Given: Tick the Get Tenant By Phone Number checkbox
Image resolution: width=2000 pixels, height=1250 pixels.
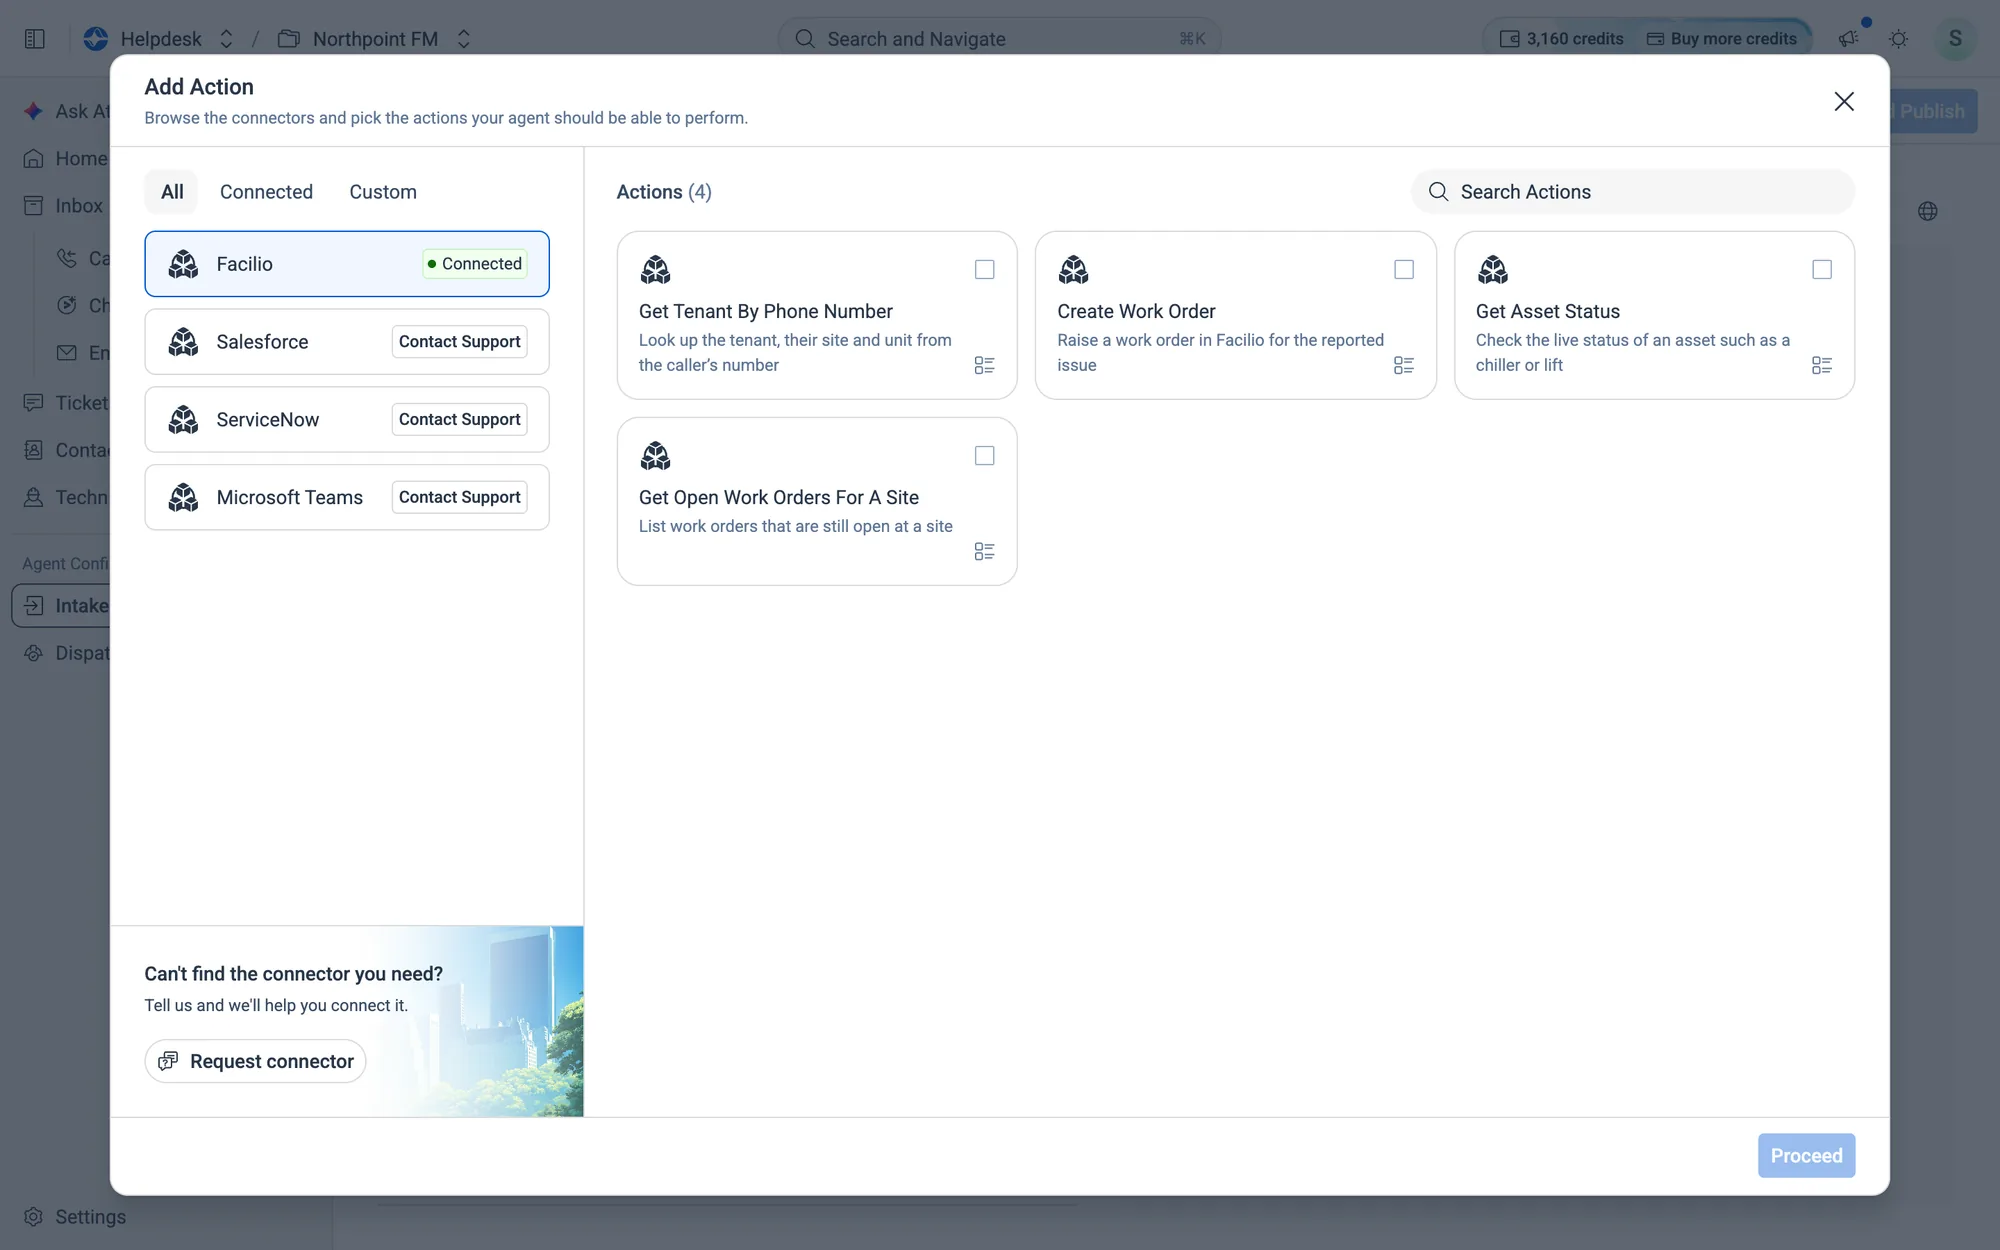Looking at the screenshot, I should coord(984,270).
